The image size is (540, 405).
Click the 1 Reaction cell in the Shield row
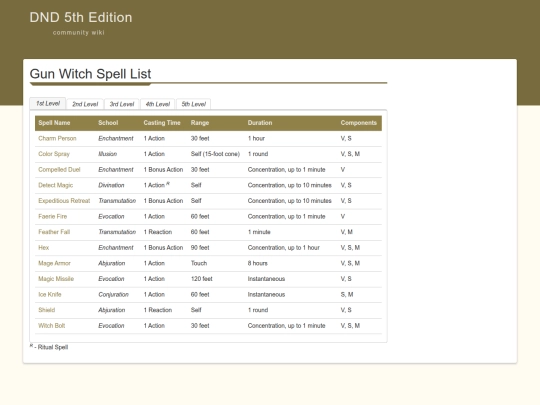(158, 310)
